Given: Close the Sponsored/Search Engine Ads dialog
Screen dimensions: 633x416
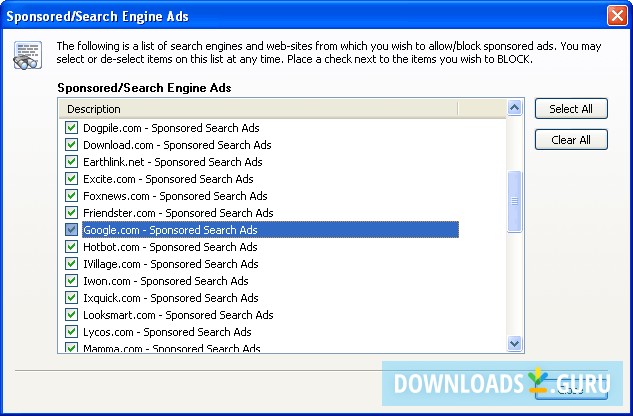Looking at the screenshot, I should (617, 16).
